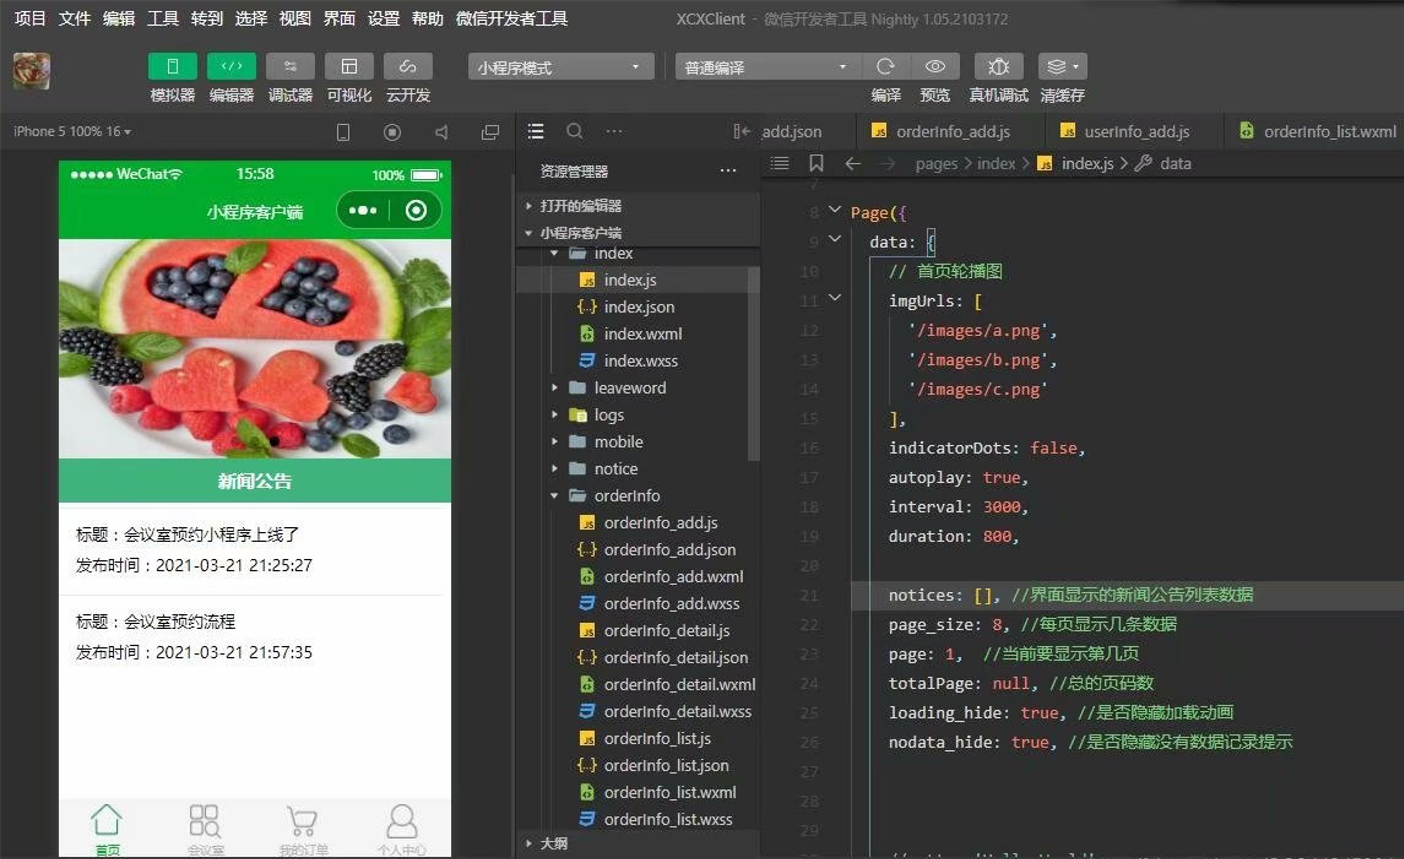Open the 文件 menu
The width and height of the screenshot is (1404, 859).
[74, 18]
